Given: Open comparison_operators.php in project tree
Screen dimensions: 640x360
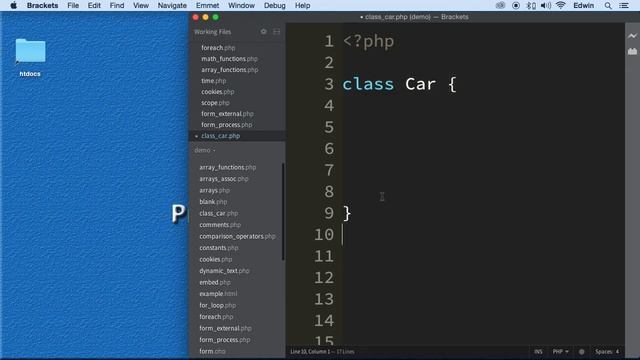Looking at the screenshot, I should click(237, 236).
